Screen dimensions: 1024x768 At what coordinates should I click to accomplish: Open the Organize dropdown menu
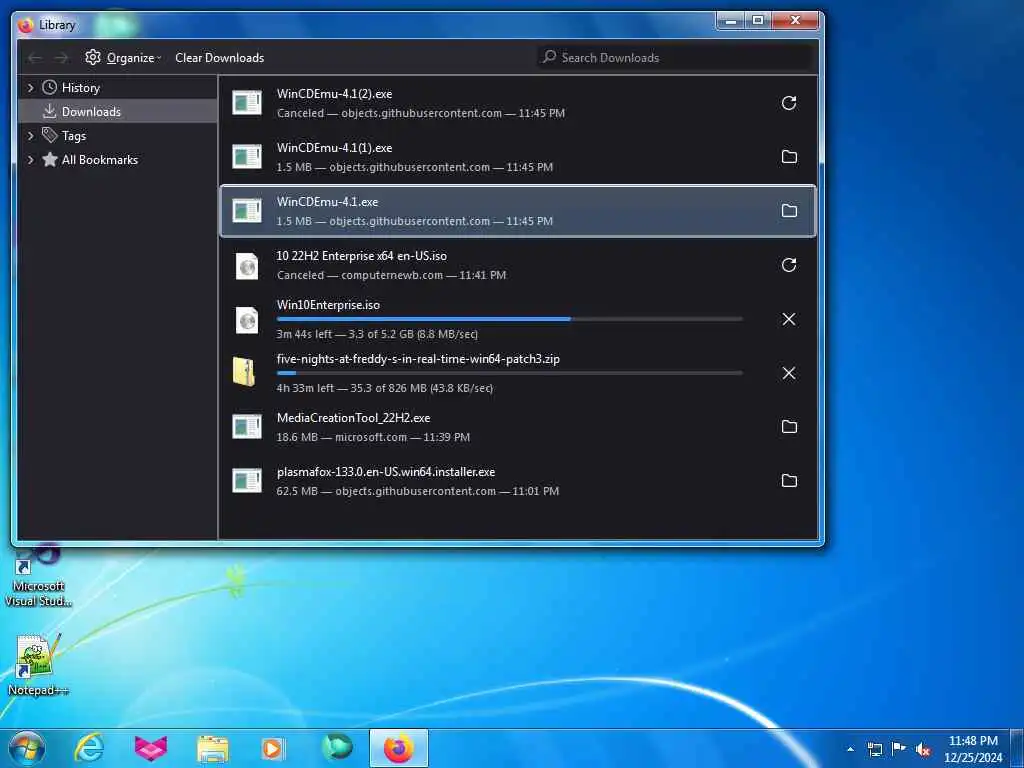pos(123,58)
